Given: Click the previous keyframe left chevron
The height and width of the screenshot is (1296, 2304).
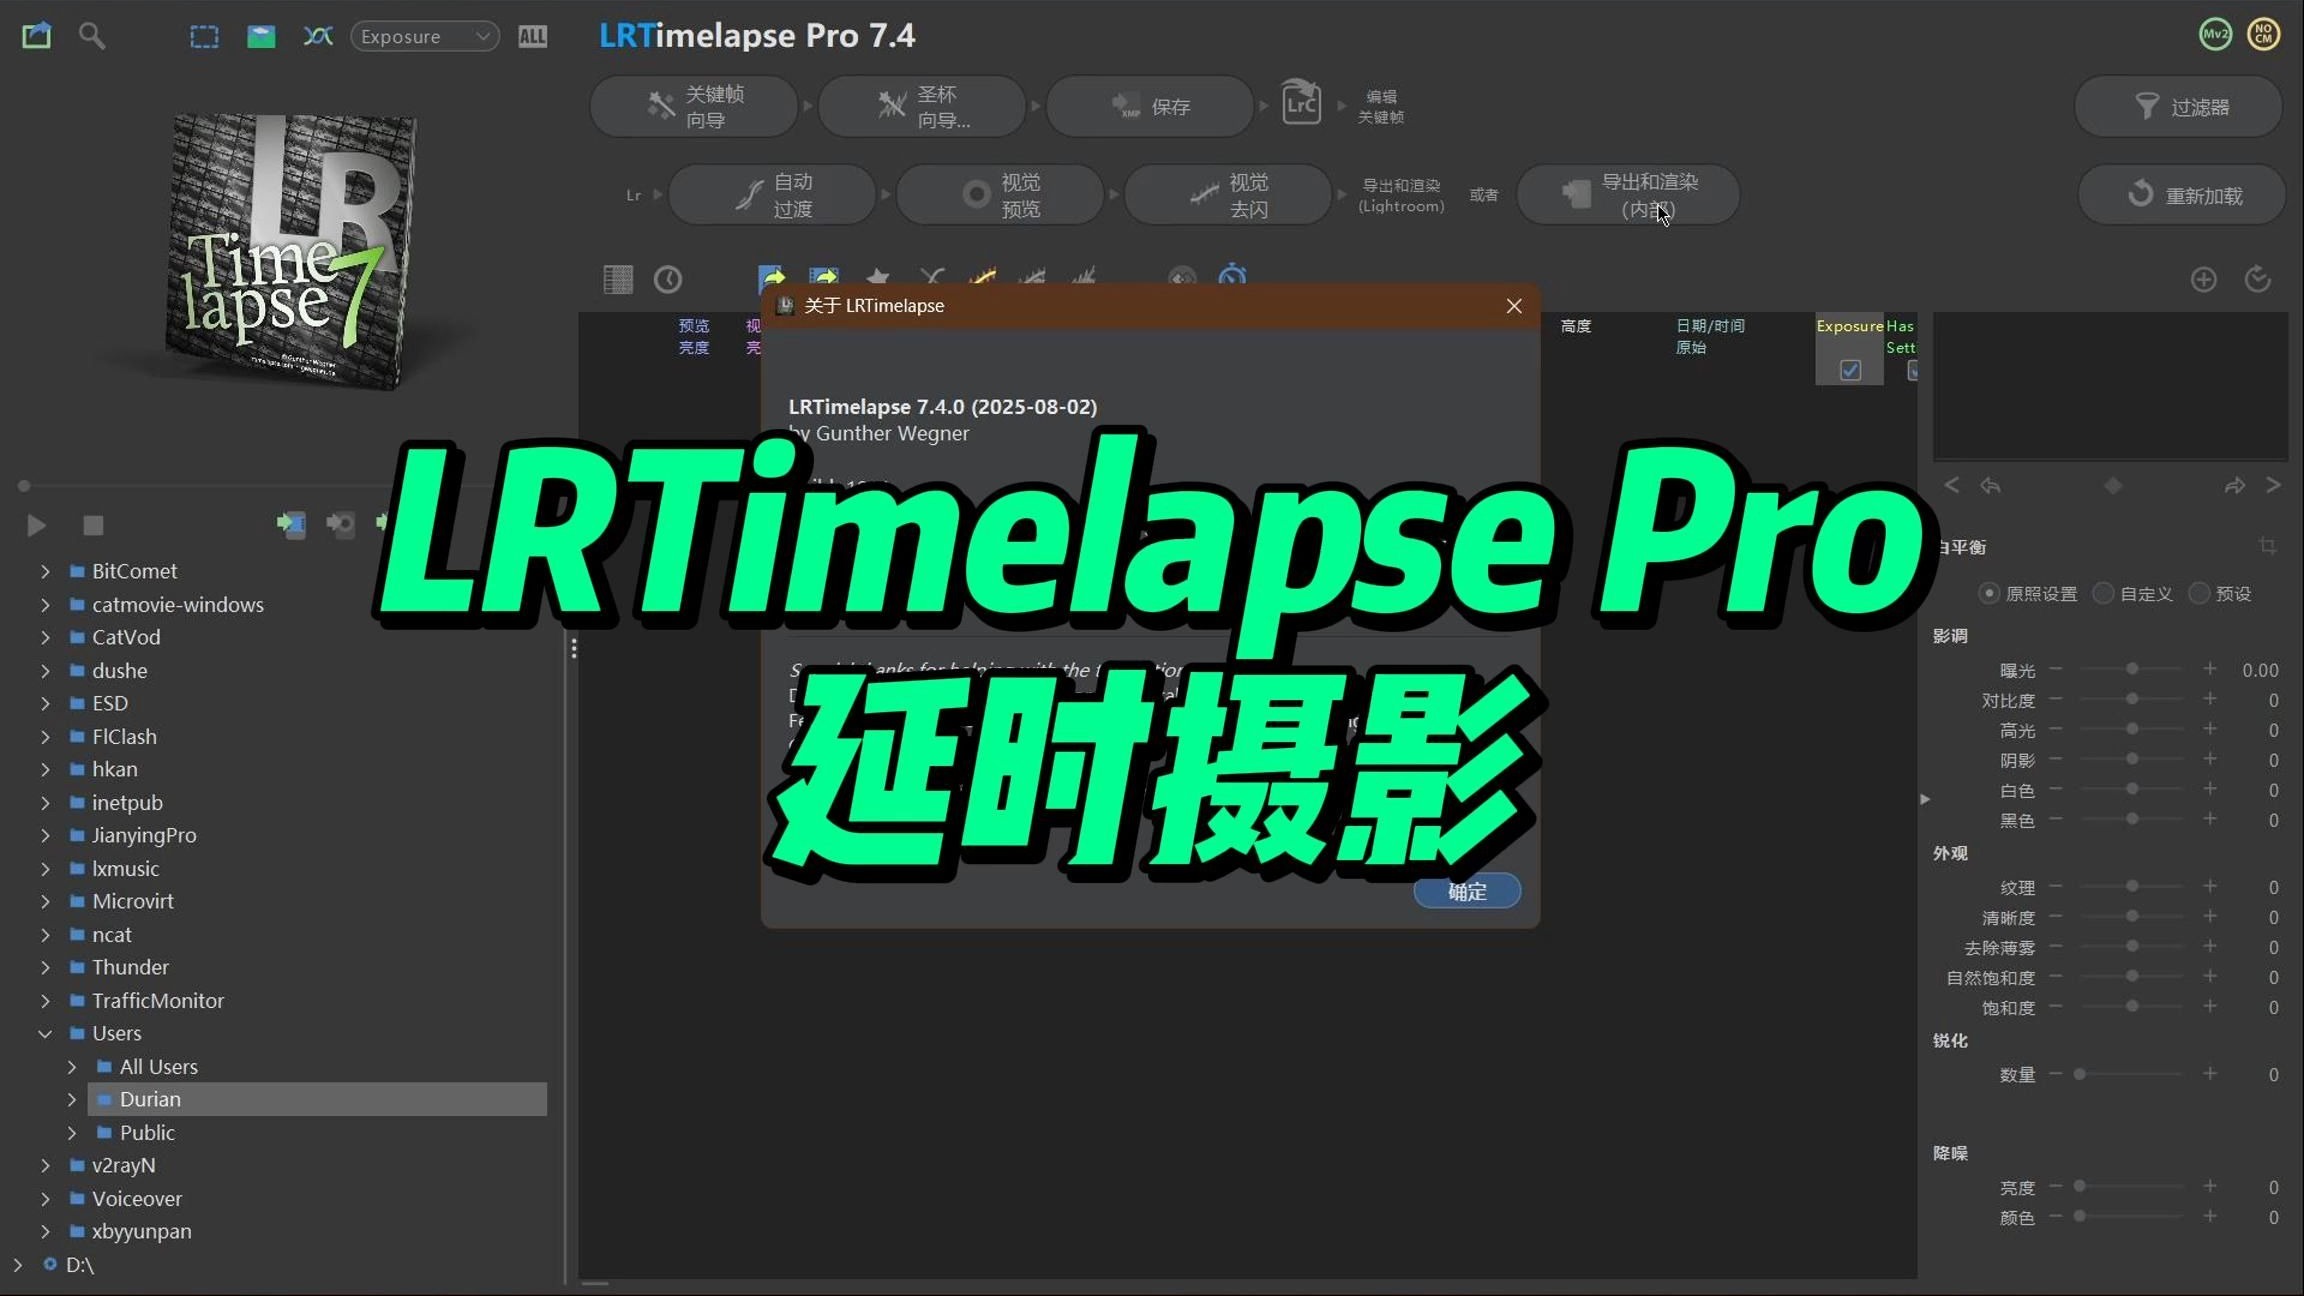Looking at the screenshot, I should click(1951, 485).
